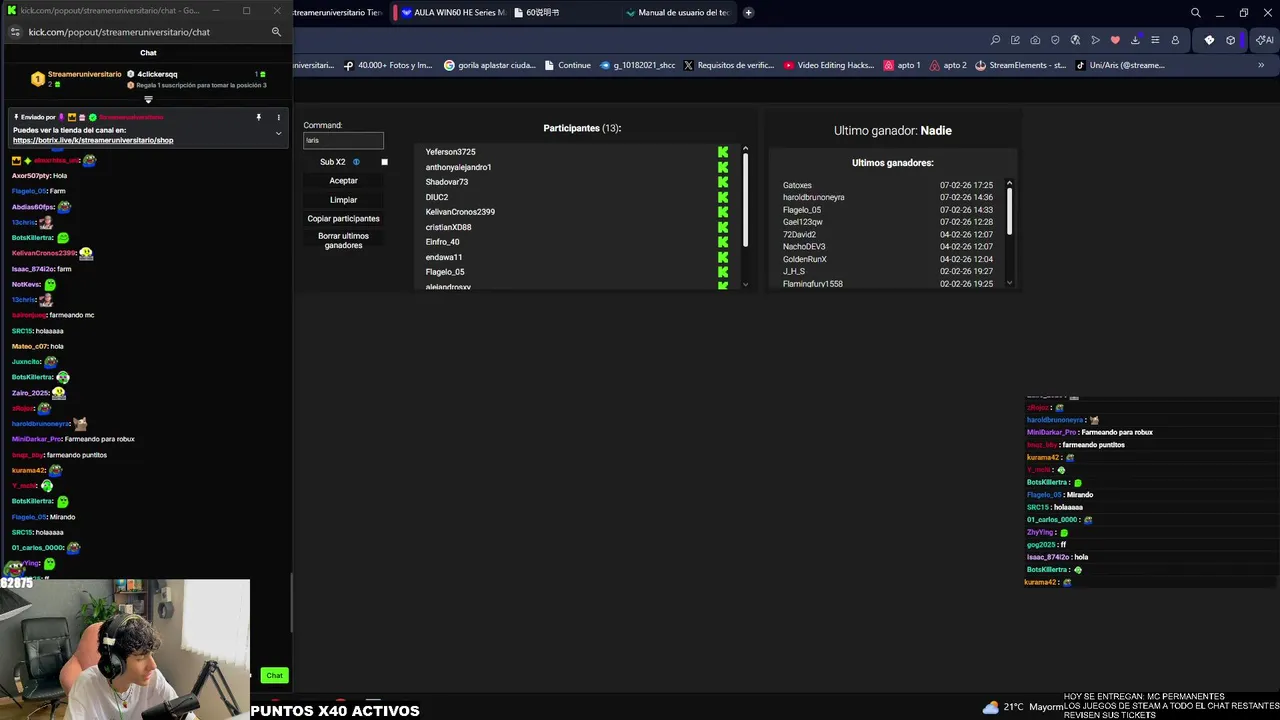Select winner GoldenRunX in winners list
The height and width of the screenshot is (720, 1280).
(804, 259)
